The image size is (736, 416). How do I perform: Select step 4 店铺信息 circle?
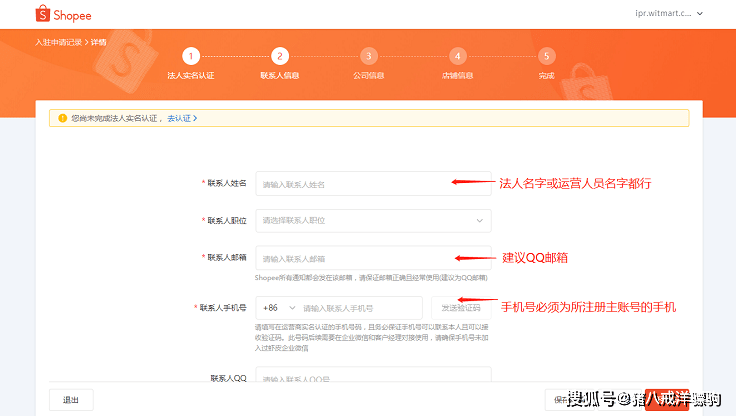[457, 56]
